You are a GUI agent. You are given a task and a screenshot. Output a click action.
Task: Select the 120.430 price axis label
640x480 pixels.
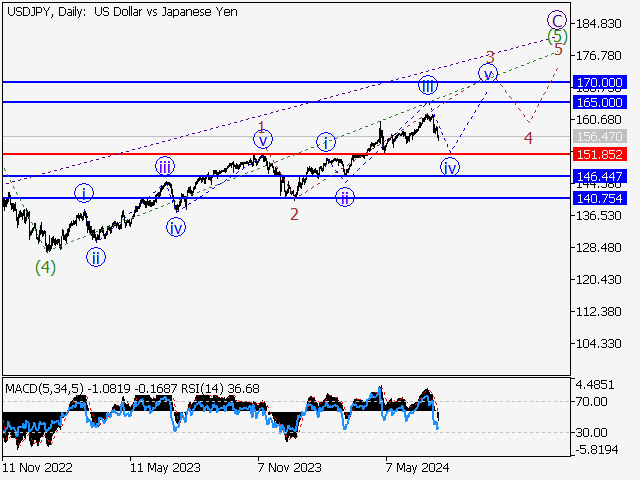598,280
